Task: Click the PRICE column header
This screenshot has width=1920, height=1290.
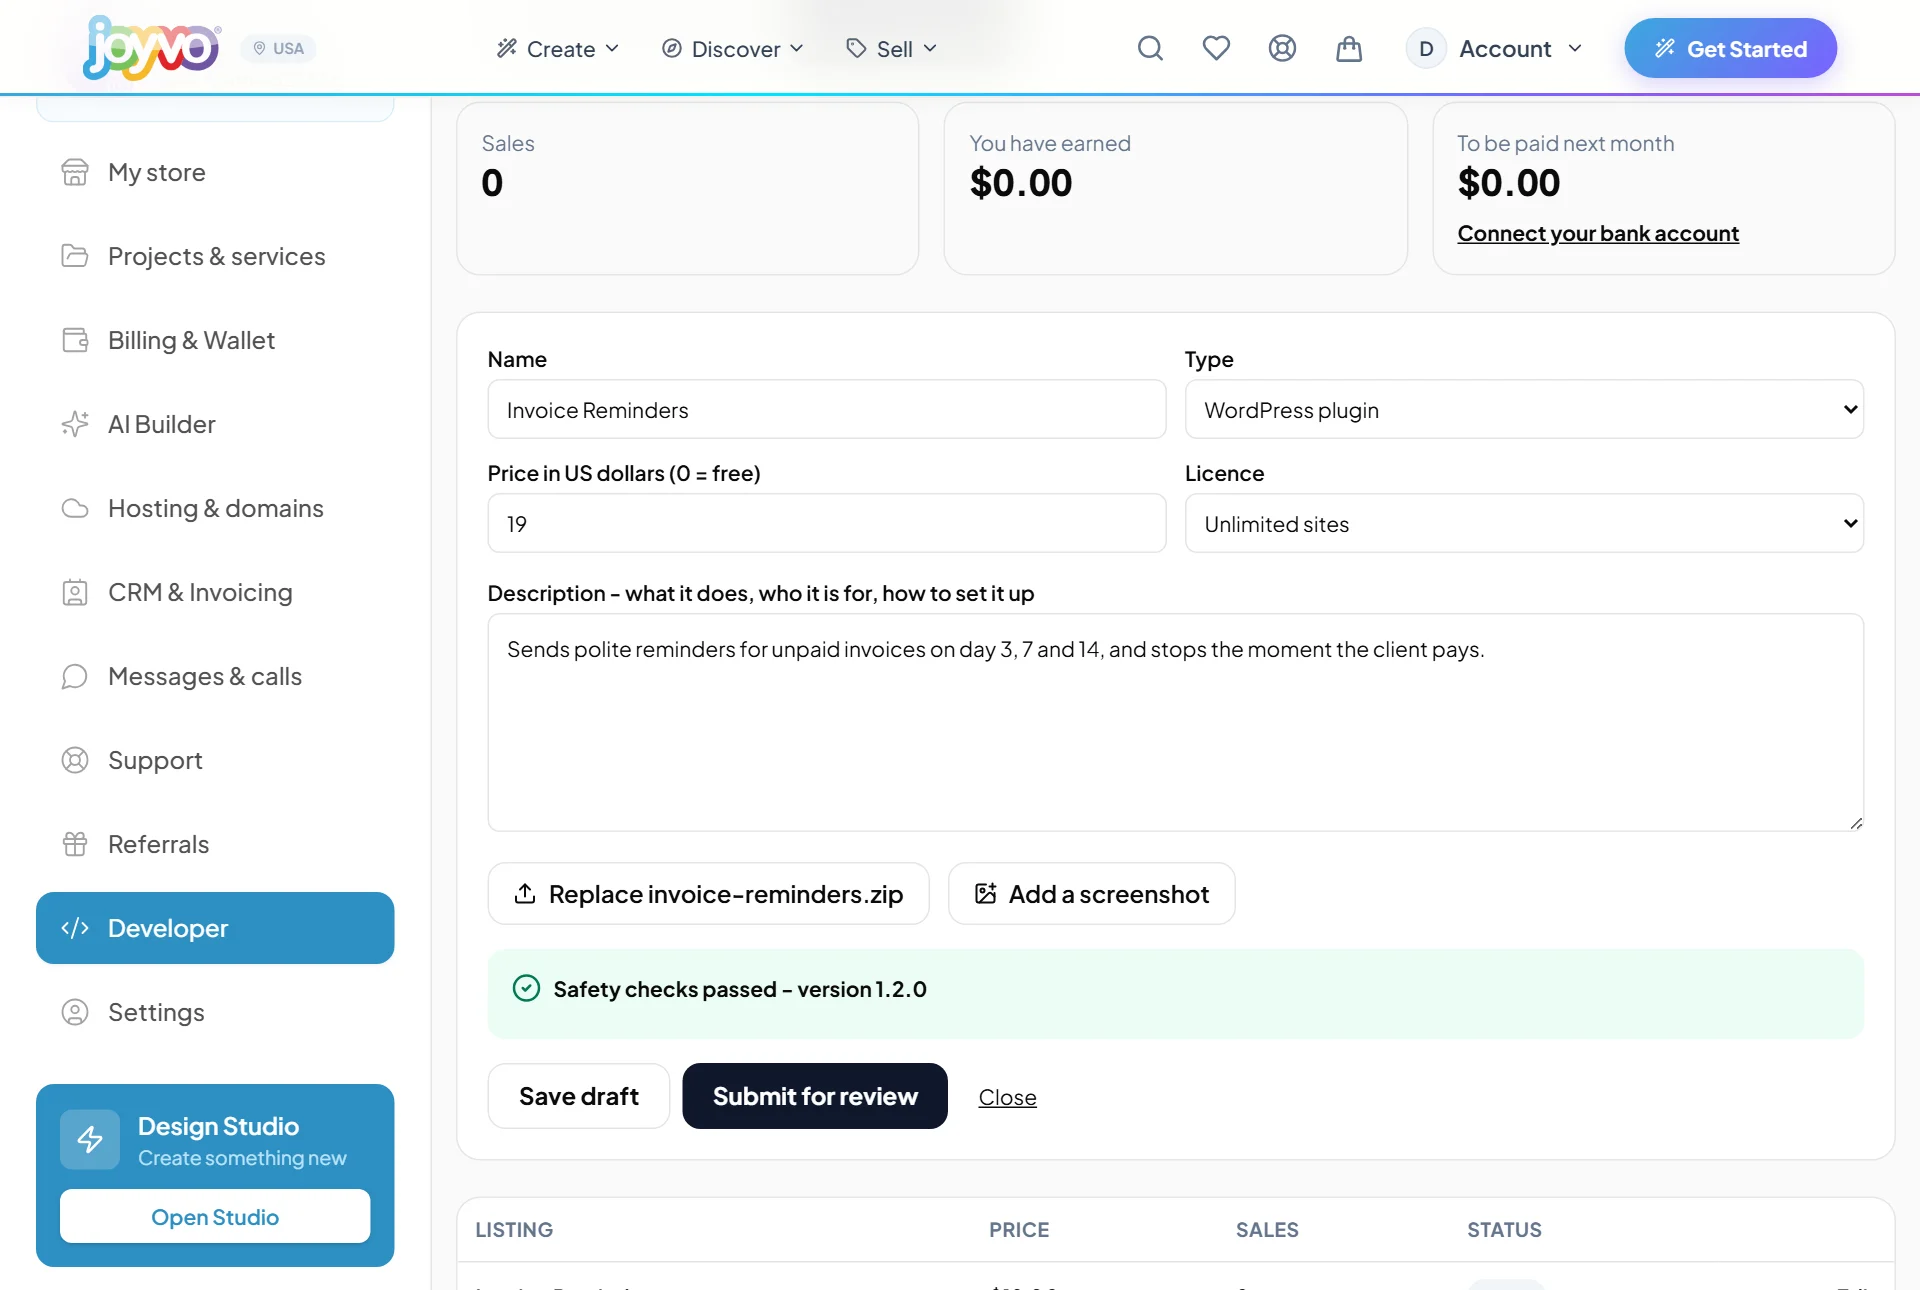Action: click(x=1019, y=1229)
